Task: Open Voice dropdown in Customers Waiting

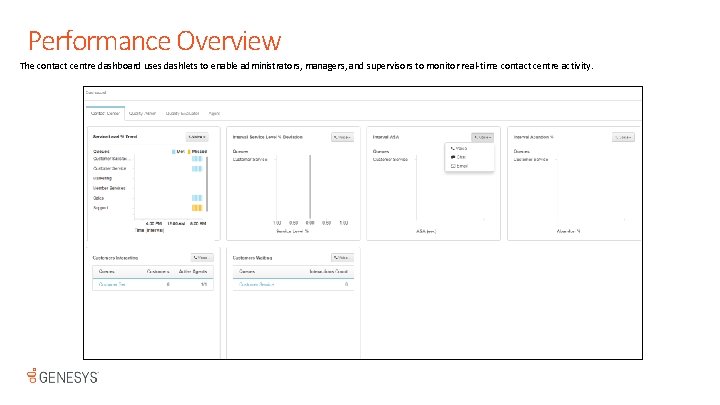Action: pyautogui.click(x=343, y=258)
